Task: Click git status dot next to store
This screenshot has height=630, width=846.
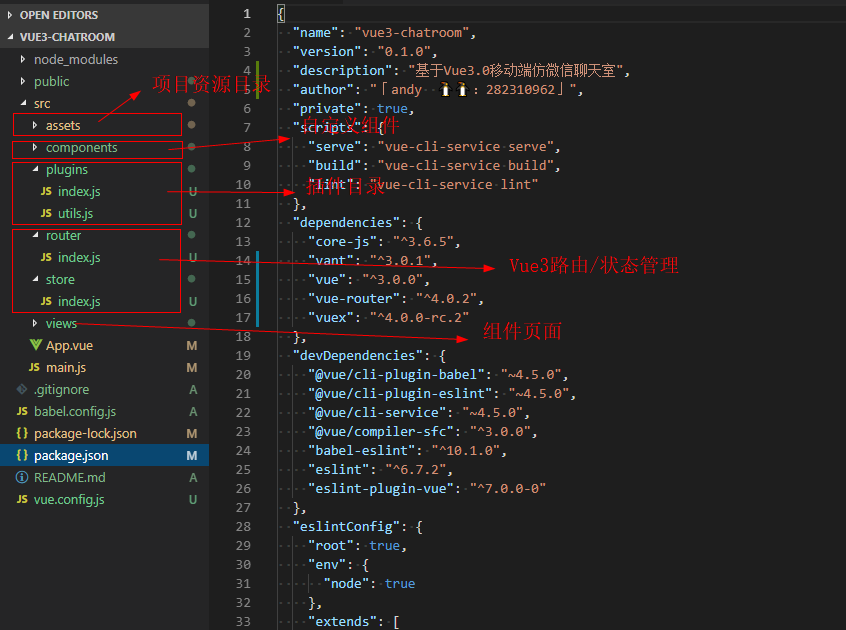Action: [x=192, y=279]
